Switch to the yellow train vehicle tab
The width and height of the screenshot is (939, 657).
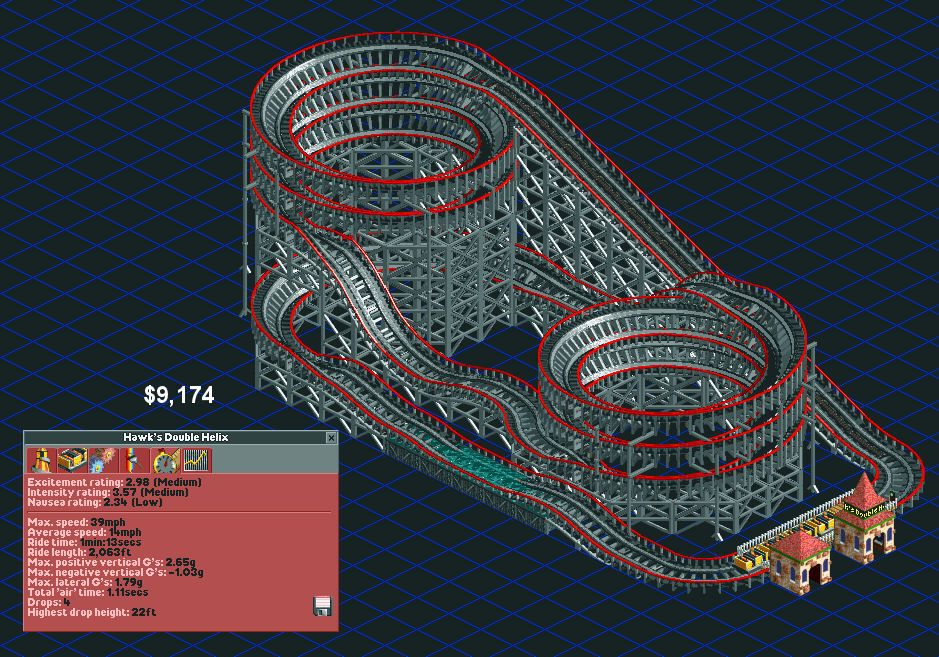72,461
